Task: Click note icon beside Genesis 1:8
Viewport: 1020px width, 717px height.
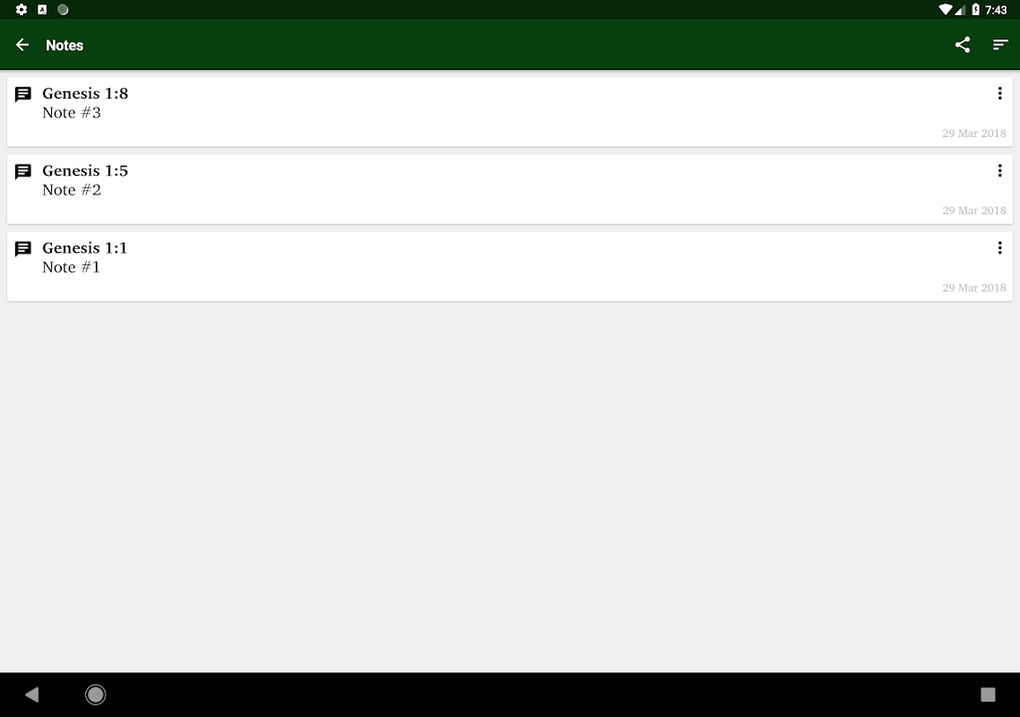Action: tap(23, 94)
